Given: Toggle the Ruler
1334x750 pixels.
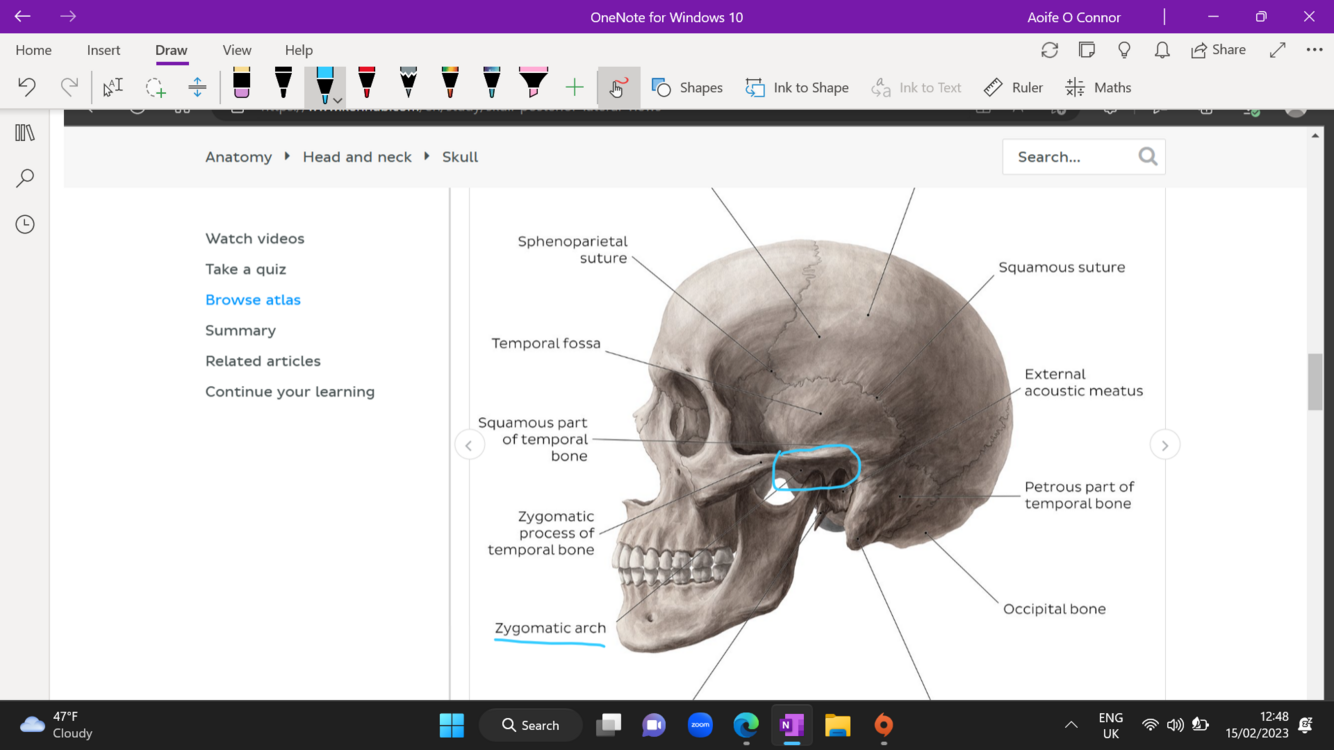Looking at the screenshot, I should point(1013,87).
